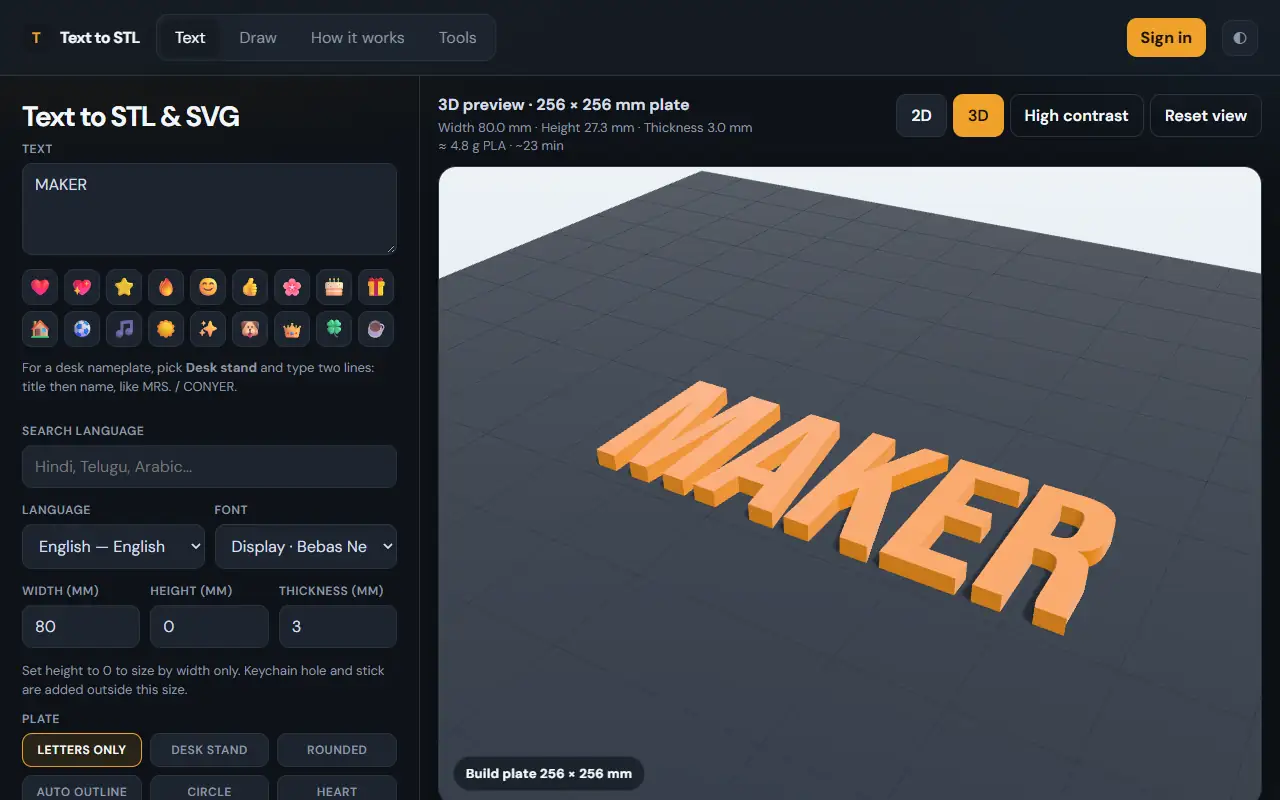Insert the sparkling heart emoji

click(x=82, y=287)
